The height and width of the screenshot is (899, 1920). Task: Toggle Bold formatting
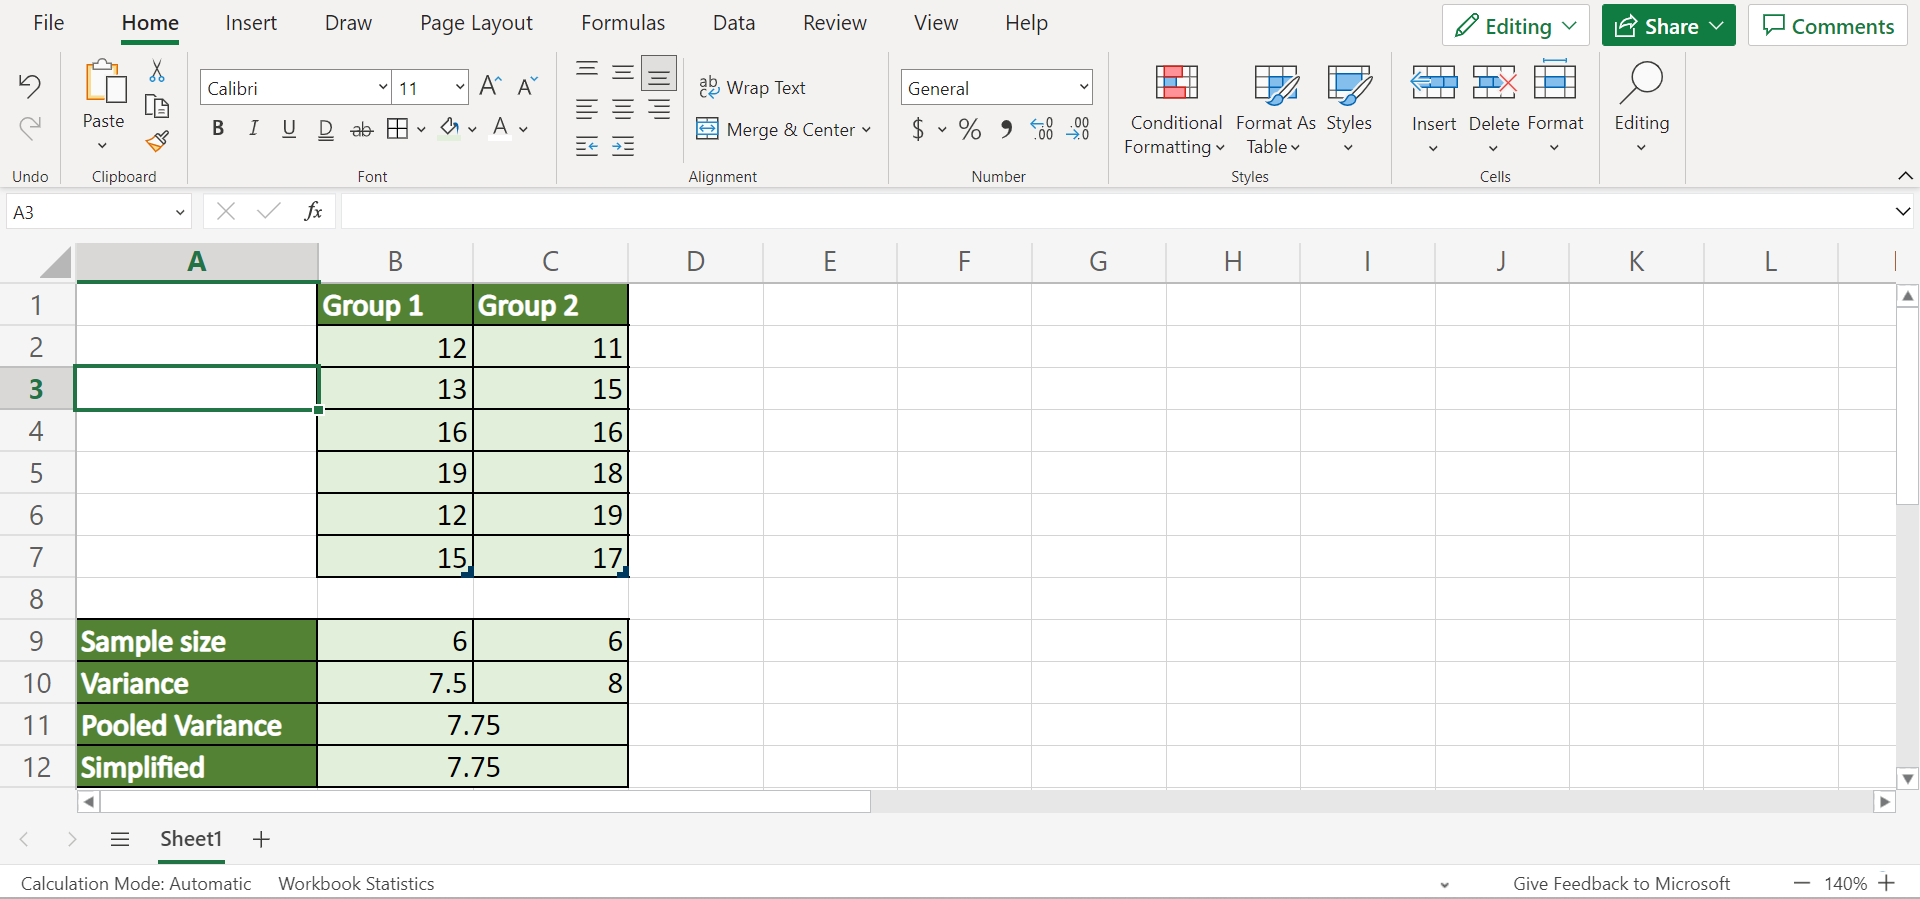coord(218,129)
